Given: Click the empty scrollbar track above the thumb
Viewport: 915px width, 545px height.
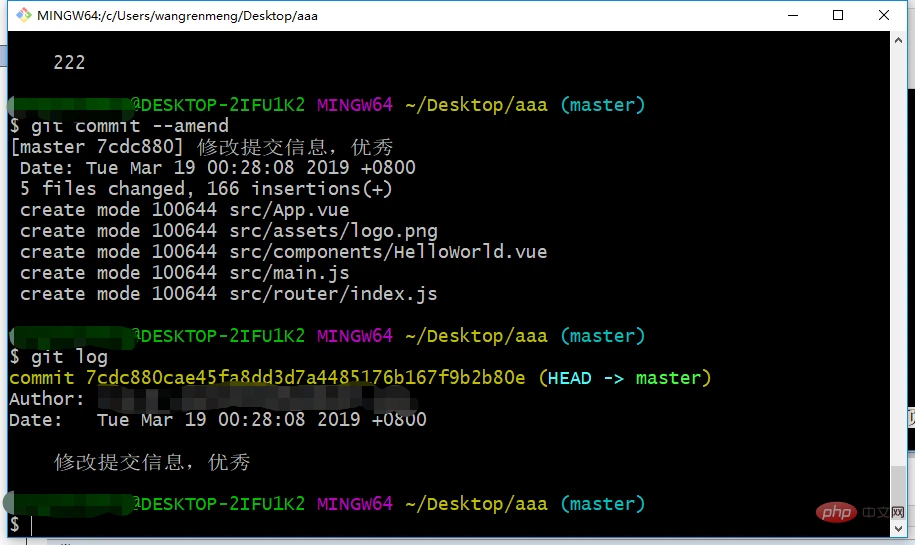Looking at the screenshot, I should tap(899, 257).
